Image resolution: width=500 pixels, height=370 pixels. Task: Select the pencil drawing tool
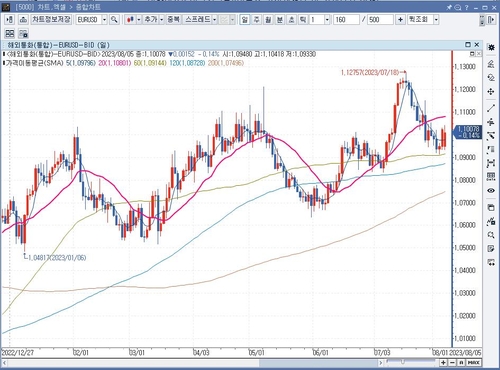click(491, 64)
